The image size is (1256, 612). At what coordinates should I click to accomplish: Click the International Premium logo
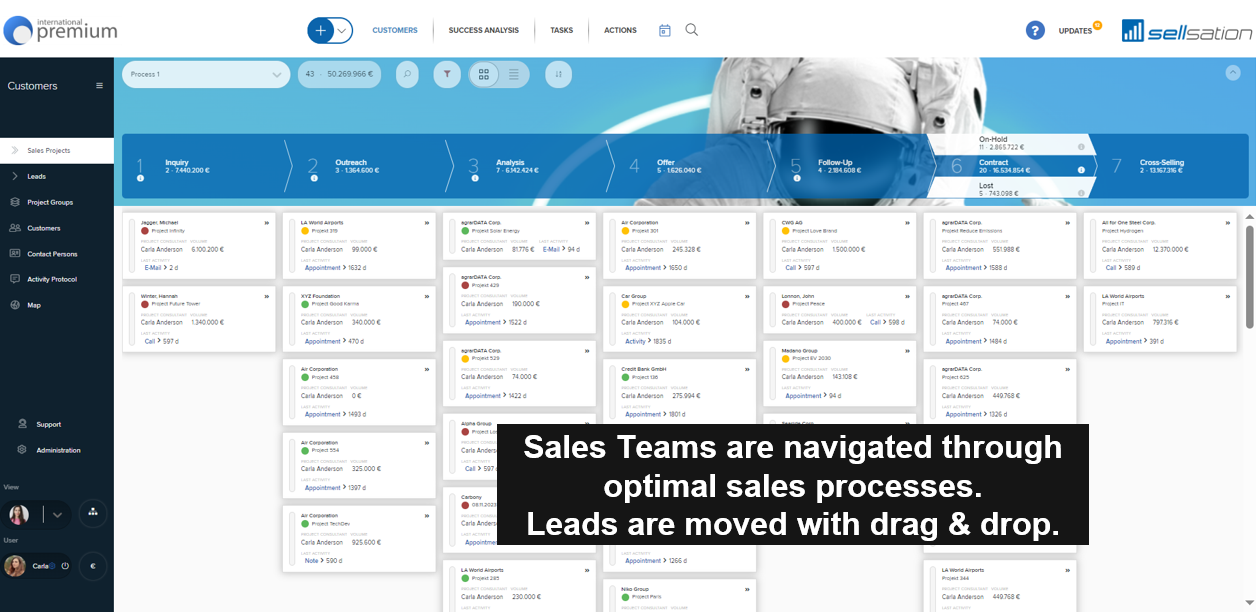point(61,29)
